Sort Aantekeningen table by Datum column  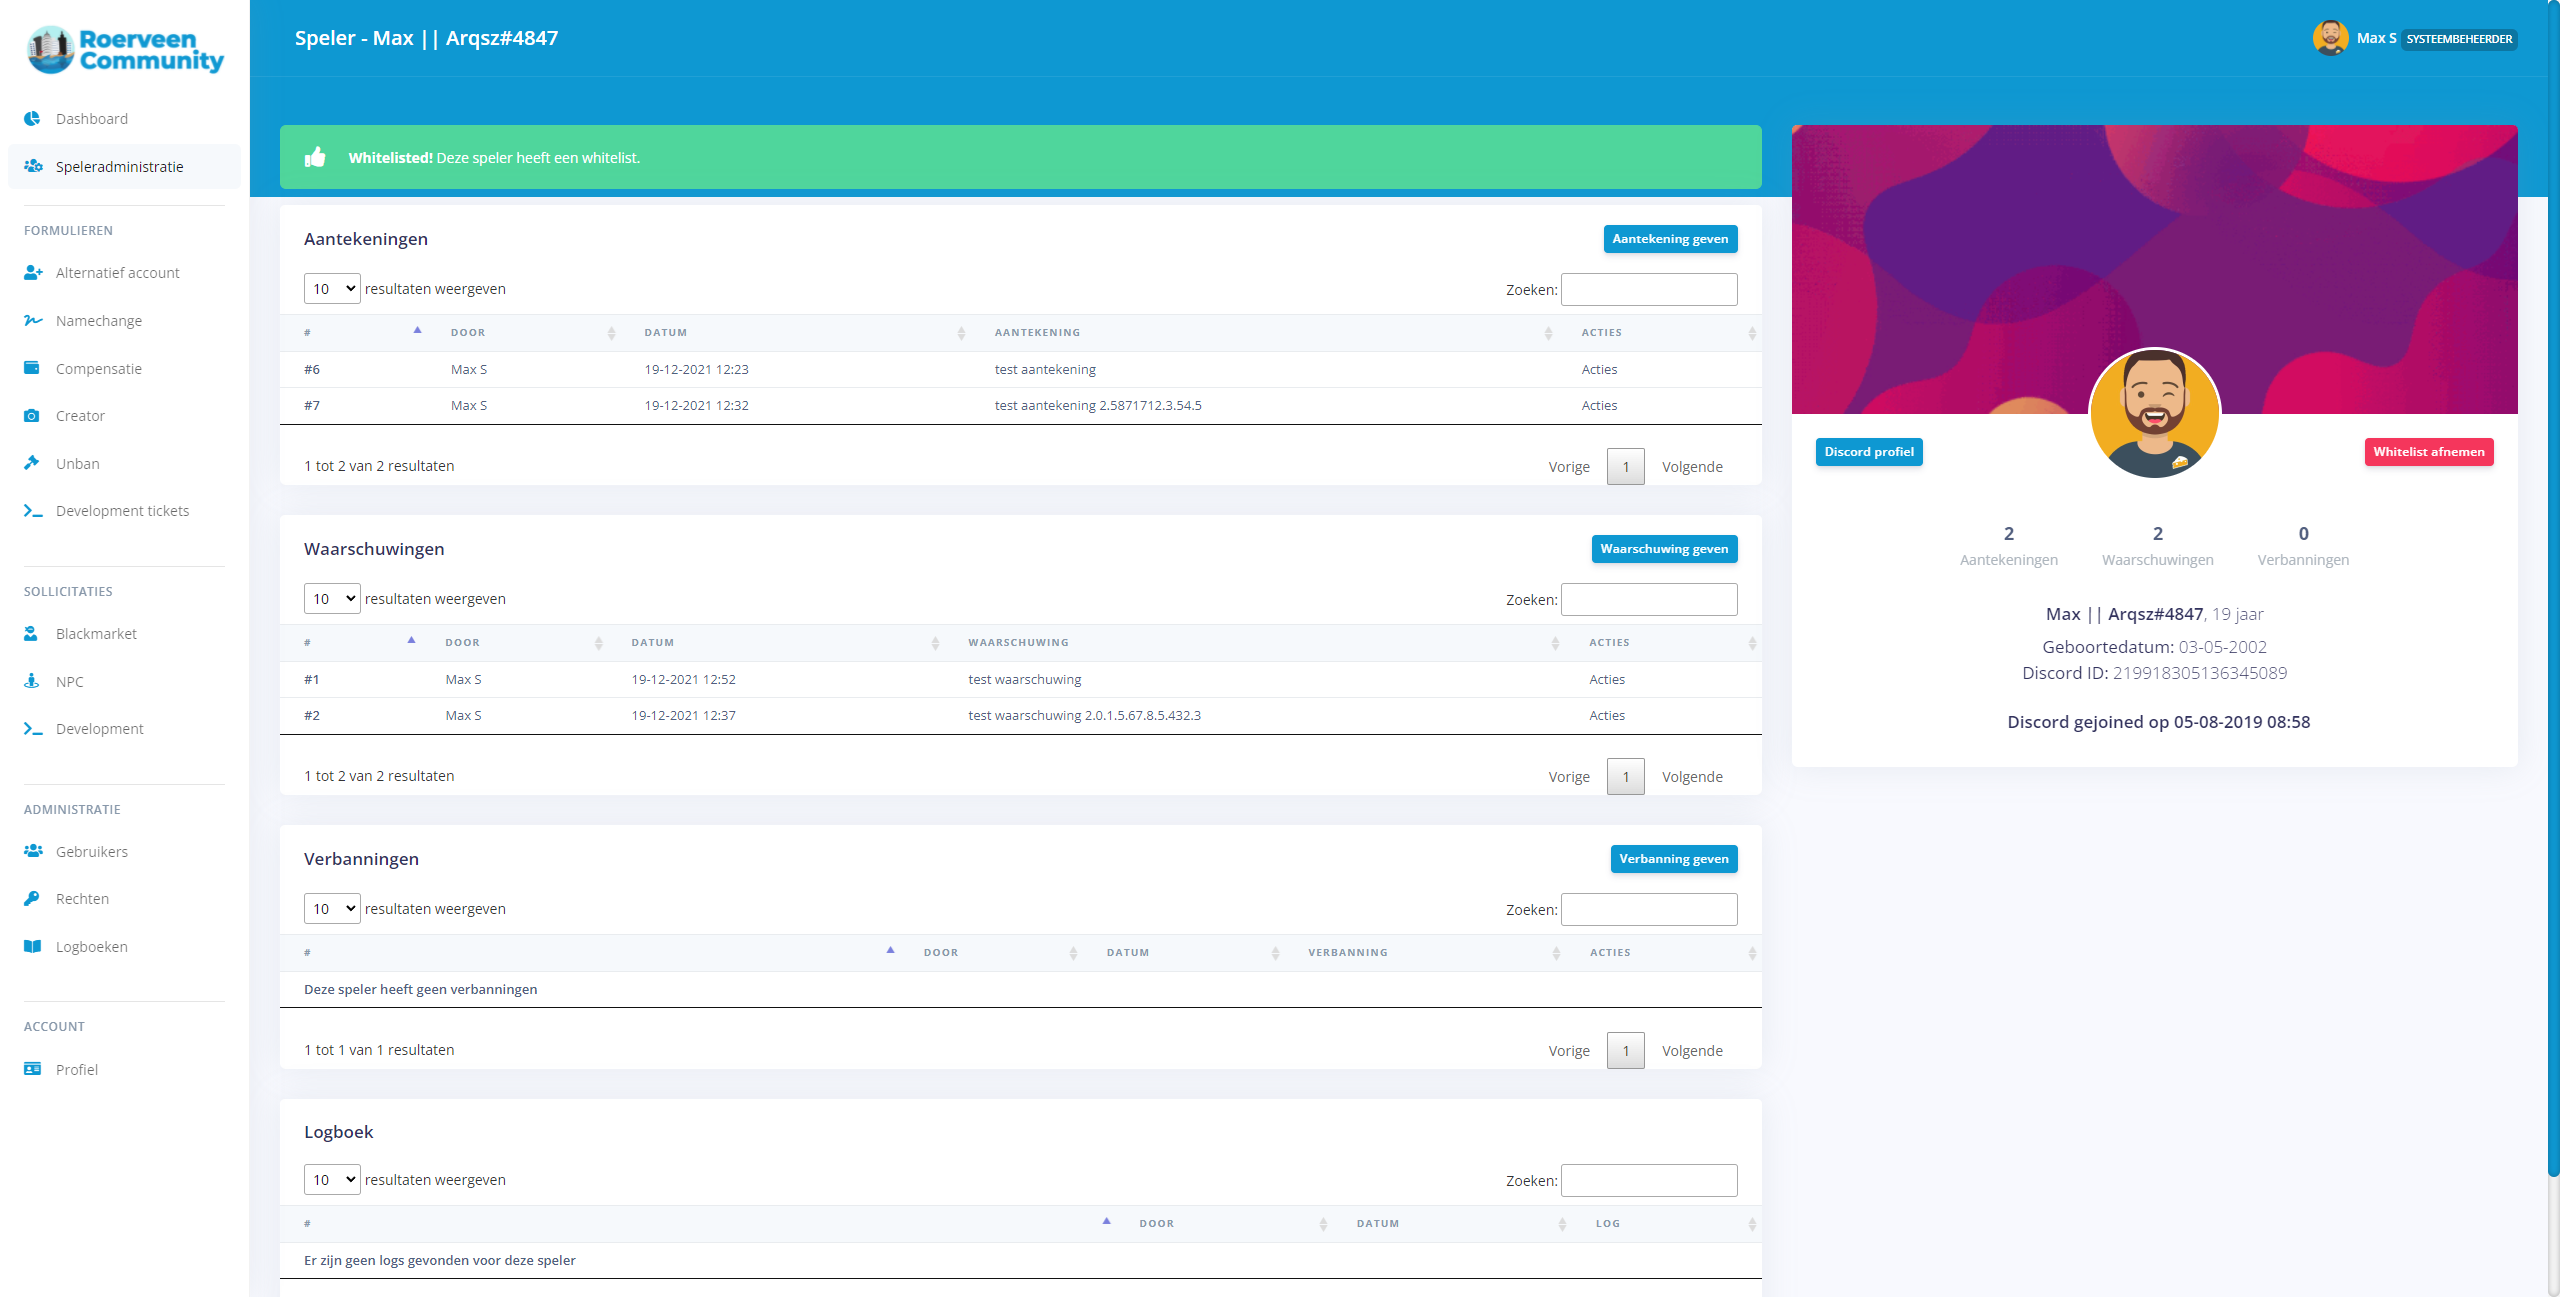pyautogui.click(x=666, y=333)
